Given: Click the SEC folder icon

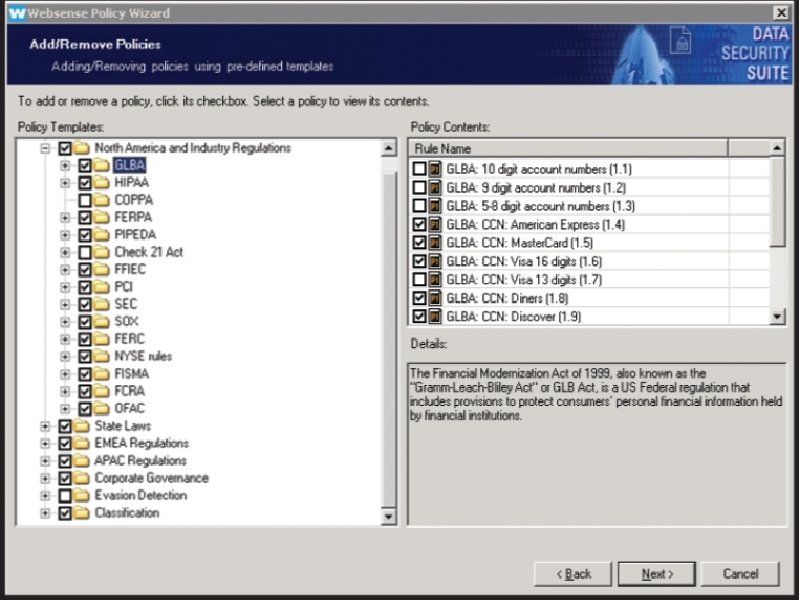Looking at the screenshot, I should (x=102, y=305).
